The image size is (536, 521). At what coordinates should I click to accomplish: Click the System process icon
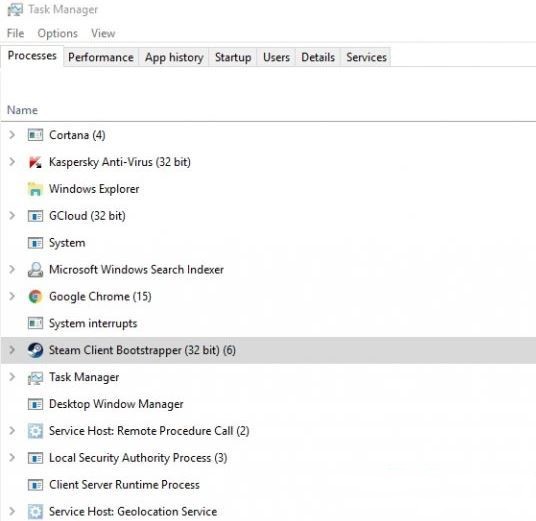pos(35,243)
